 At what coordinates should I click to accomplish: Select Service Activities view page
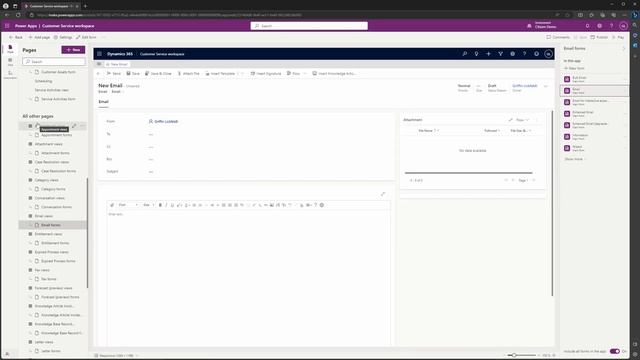pyautogui.click(x=51, y=90)
